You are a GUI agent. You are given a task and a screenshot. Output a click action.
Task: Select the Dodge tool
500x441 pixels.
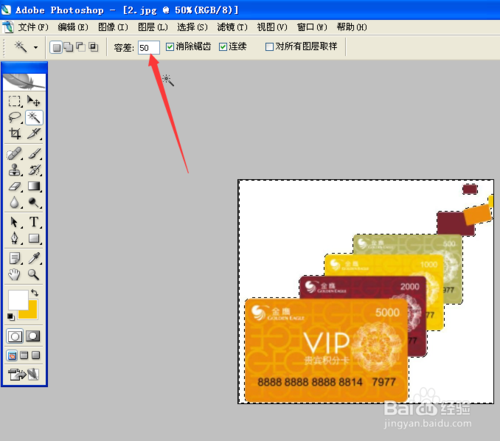(x=34, y=202)
